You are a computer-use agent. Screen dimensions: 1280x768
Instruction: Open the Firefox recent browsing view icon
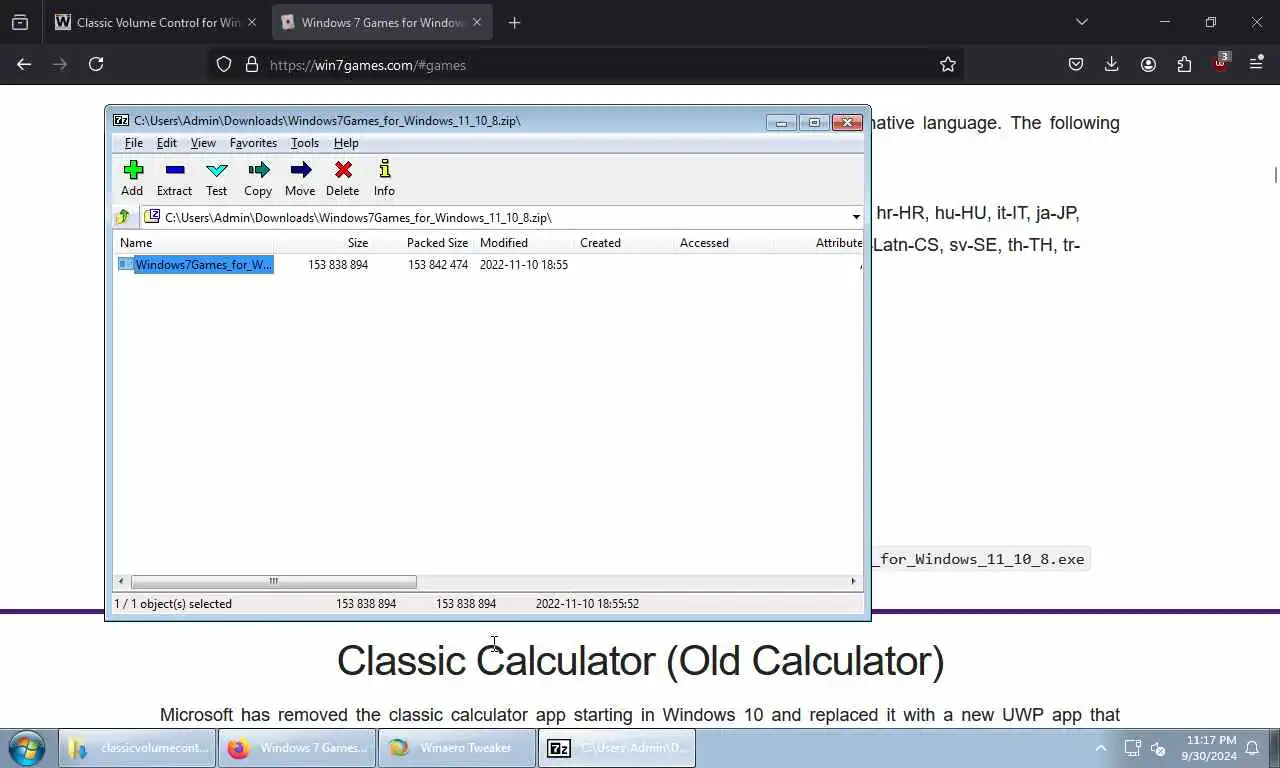click(x=20, y=22)
